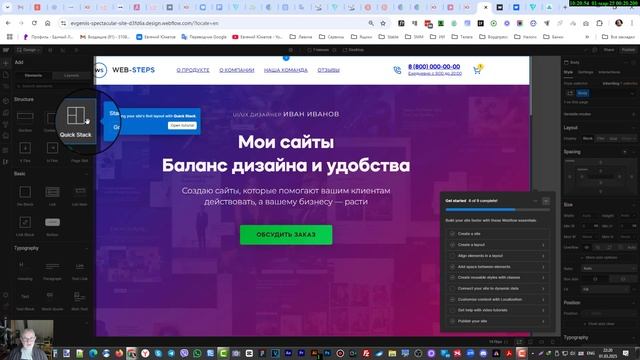Toggle Connect your site to dynamic data checkbox
This screenshot has height=360, width=640.
click(452, 289)
